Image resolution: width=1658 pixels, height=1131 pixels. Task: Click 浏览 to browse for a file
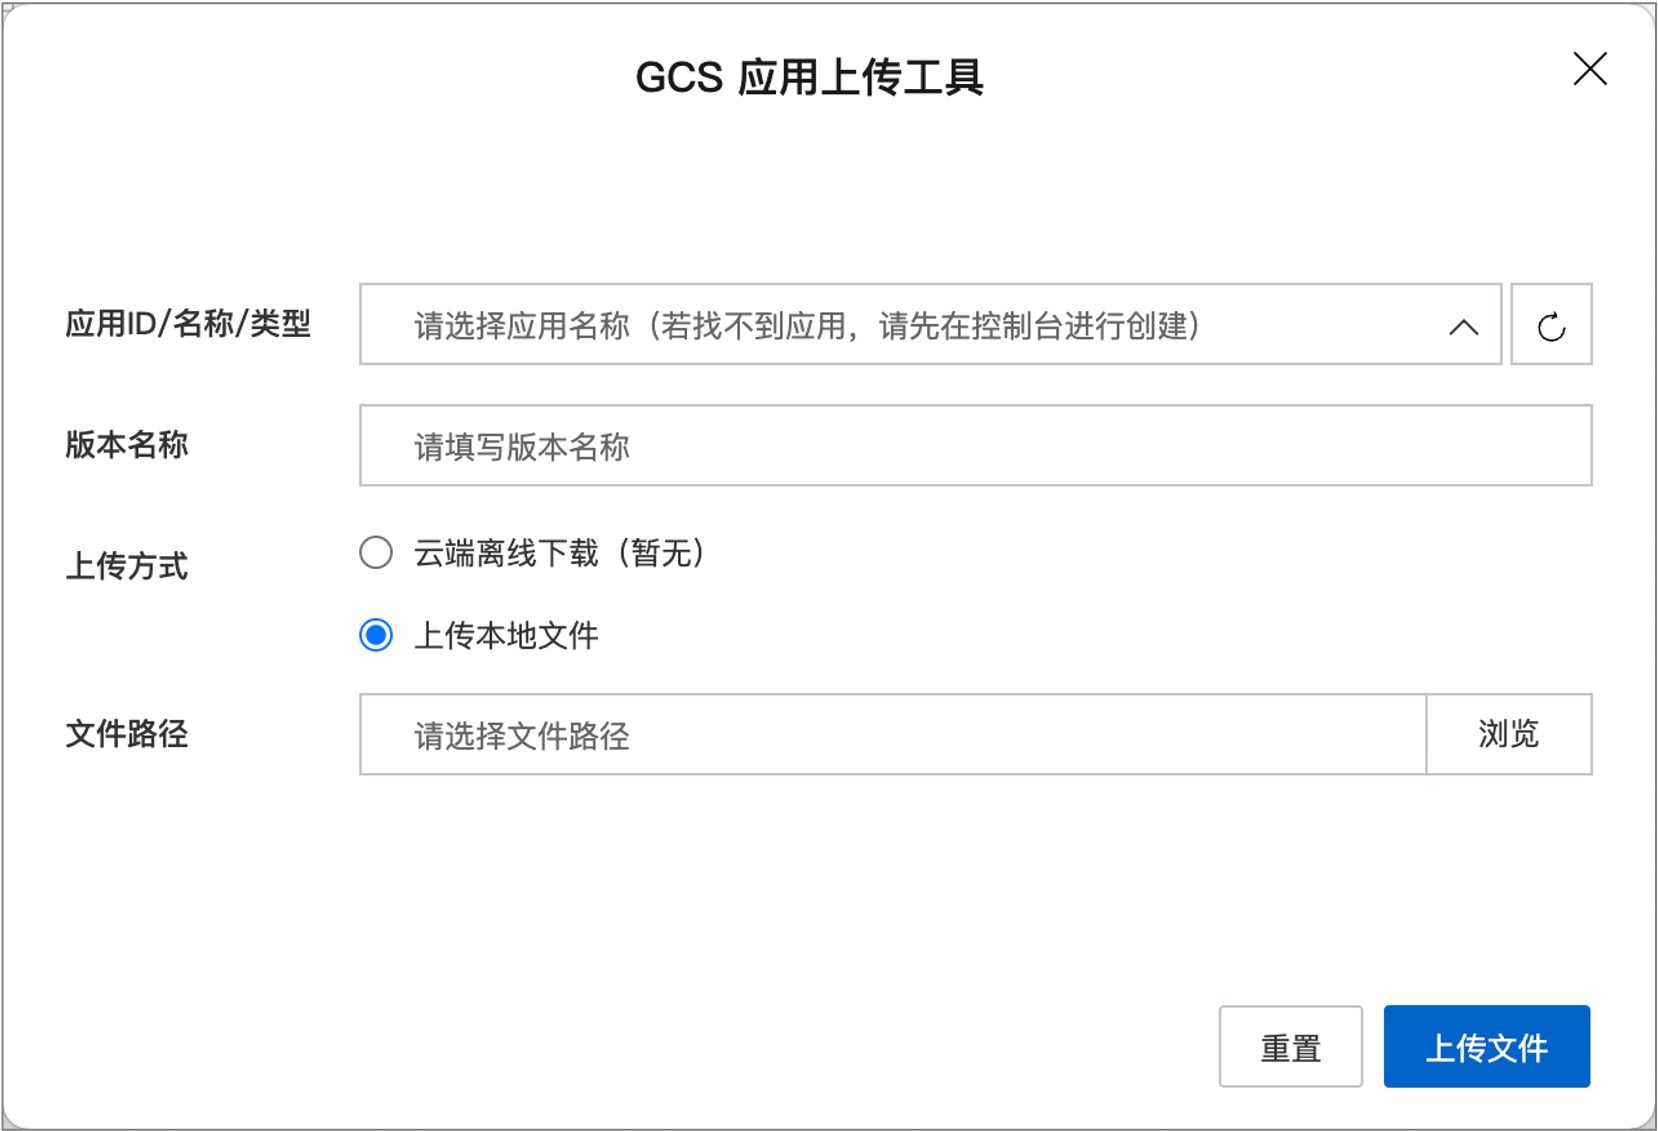pos(1509,734)
